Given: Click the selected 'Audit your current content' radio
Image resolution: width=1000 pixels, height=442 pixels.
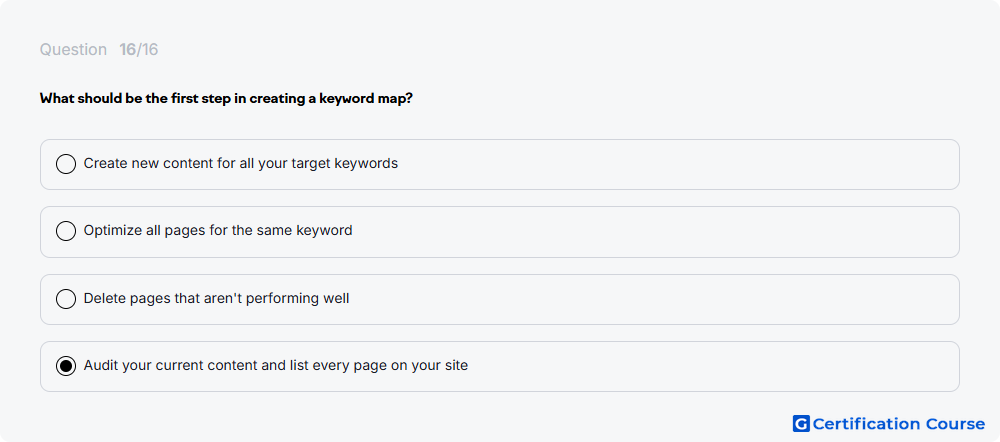Looking at the screenshot, I should point(66,366).
